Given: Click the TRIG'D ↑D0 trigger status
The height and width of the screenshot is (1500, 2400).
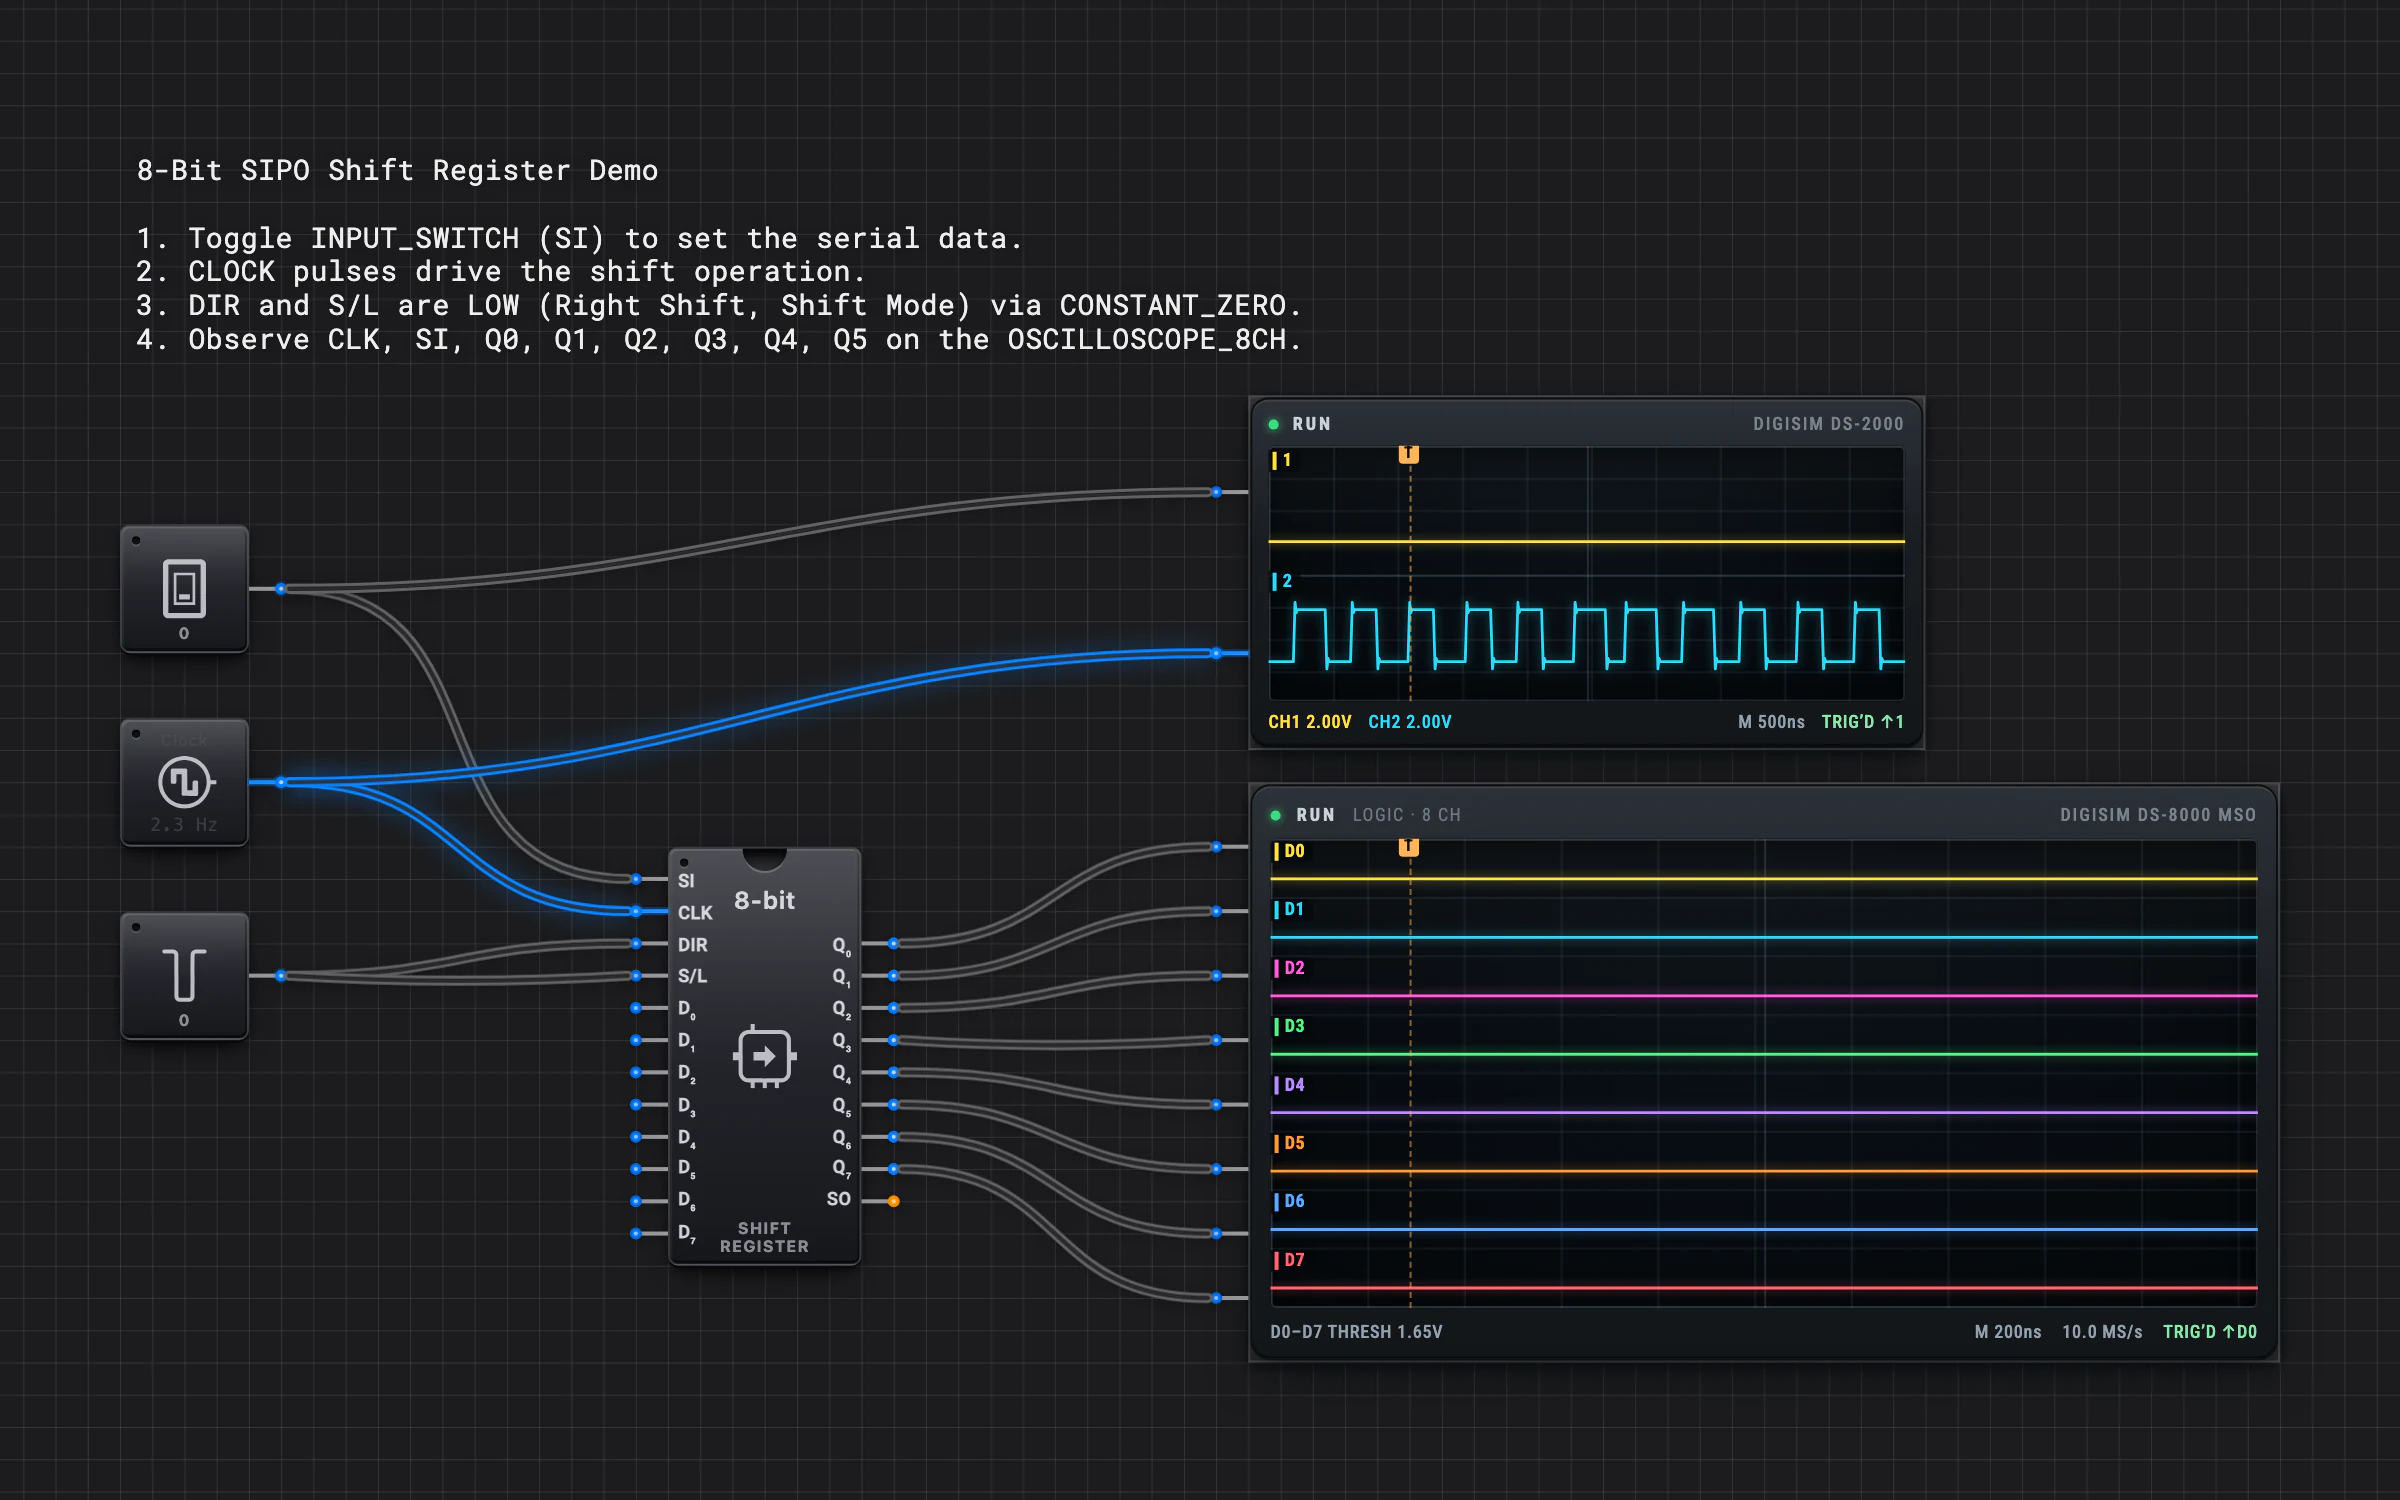Looking at the screenshot, I should click(x=2209, y=1332).
